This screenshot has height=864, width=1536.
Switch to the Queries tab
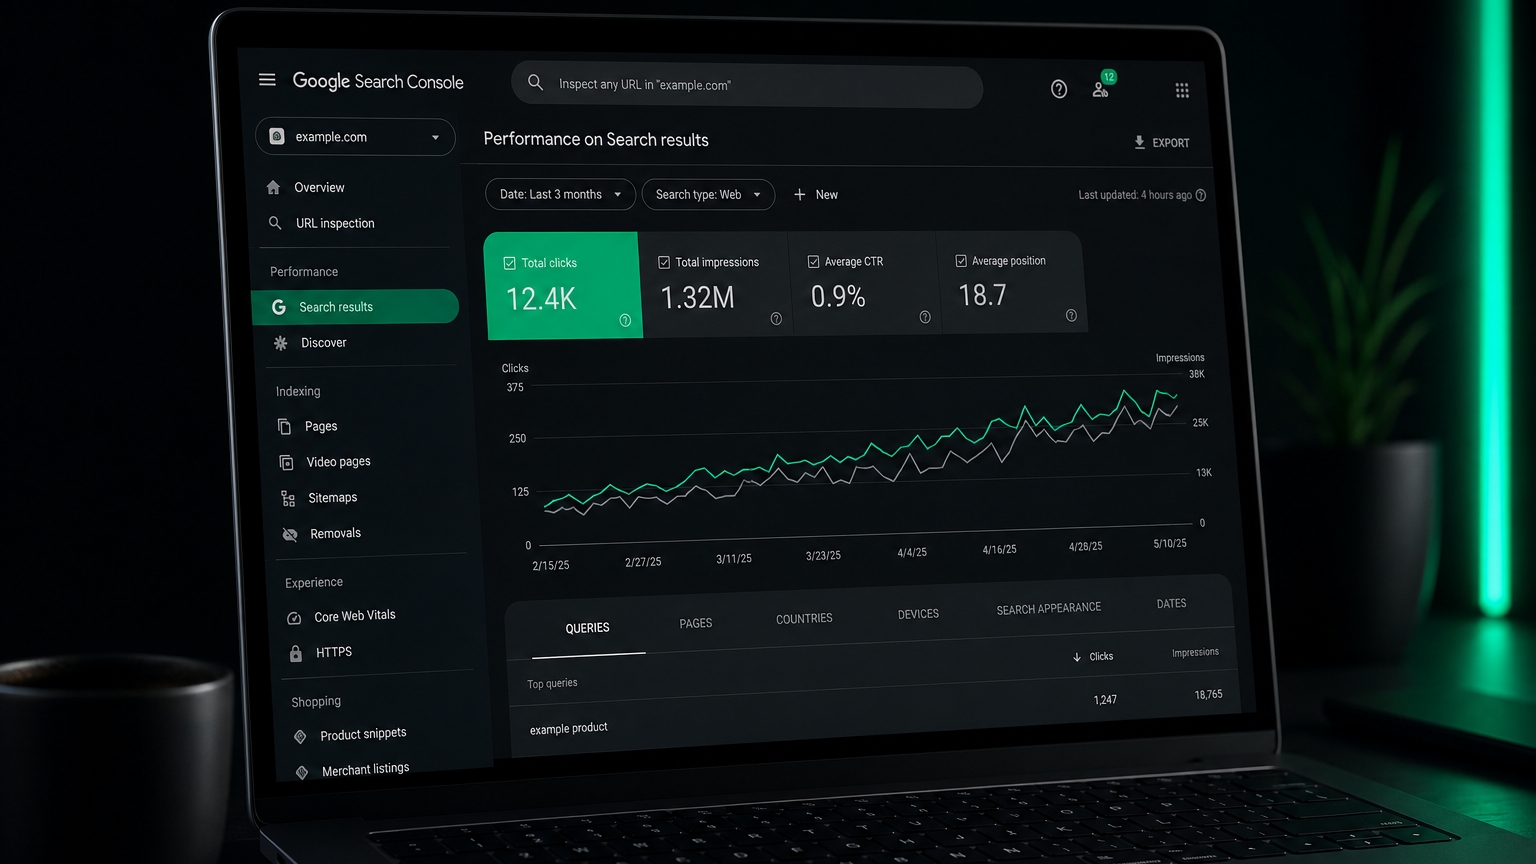(x=587, y=628)
